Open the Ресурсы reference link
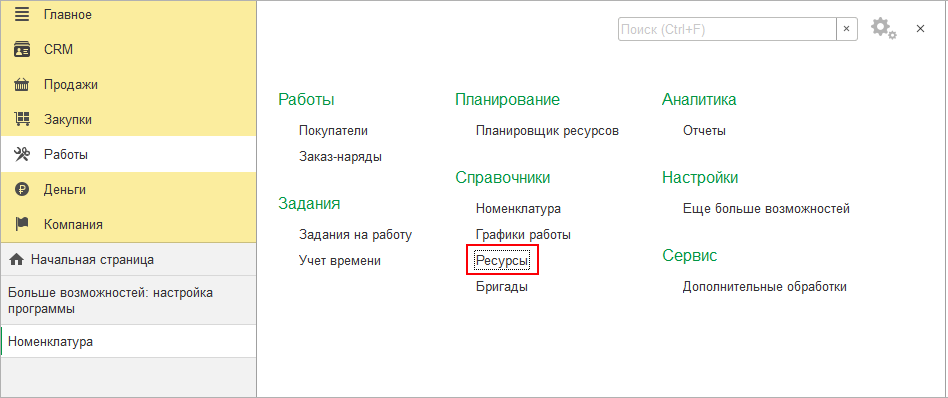This screenshot has width=948, height=398. [x=502, y=261]
